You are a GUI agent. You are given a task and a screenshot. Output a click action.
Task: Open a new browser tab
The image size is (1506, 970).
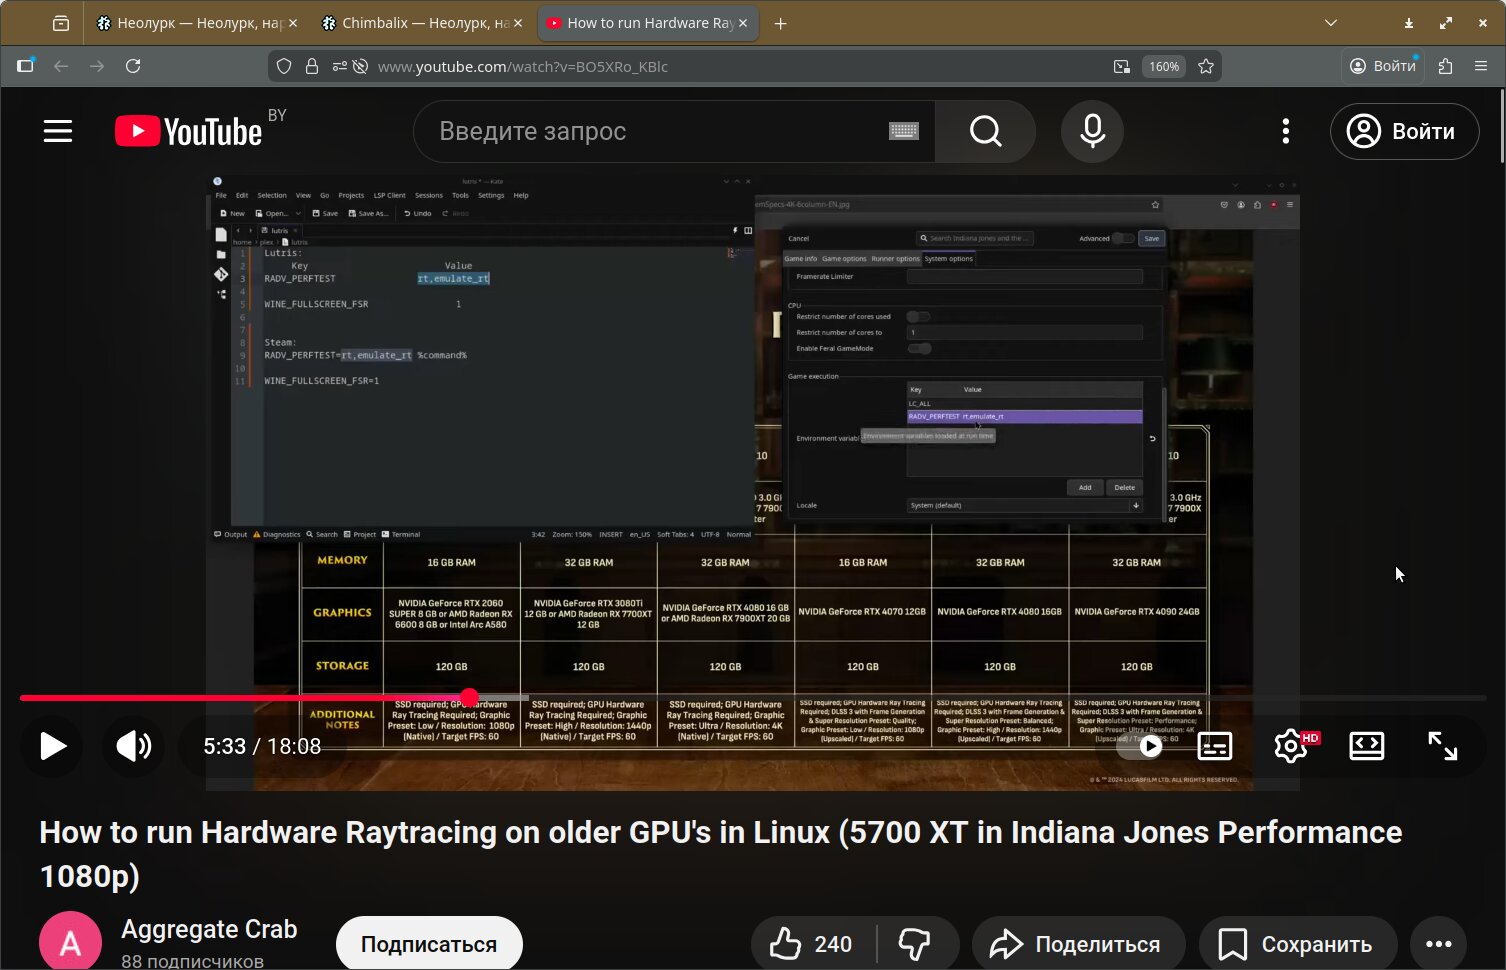click(x=781, y=23)
